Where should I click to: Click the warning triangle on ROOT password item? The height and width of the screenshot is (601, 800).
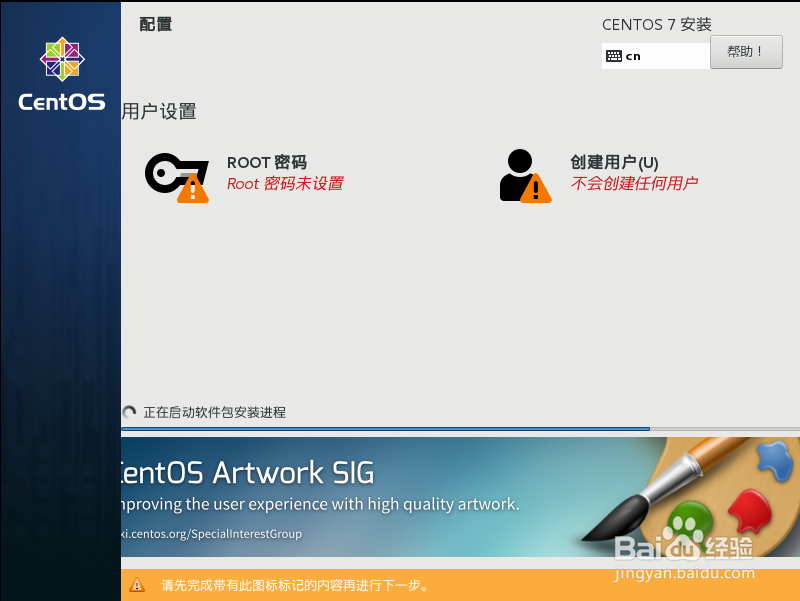[x=192, y=192]
